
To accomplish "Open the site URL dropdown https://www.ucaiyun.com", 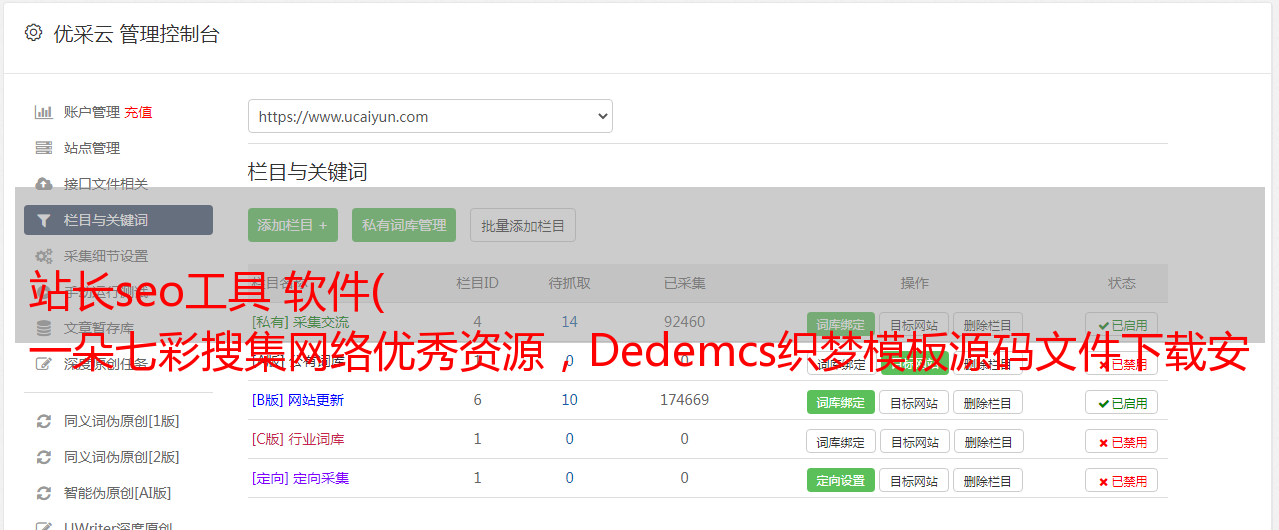I will pyautogui.click(x=430, y=116).
